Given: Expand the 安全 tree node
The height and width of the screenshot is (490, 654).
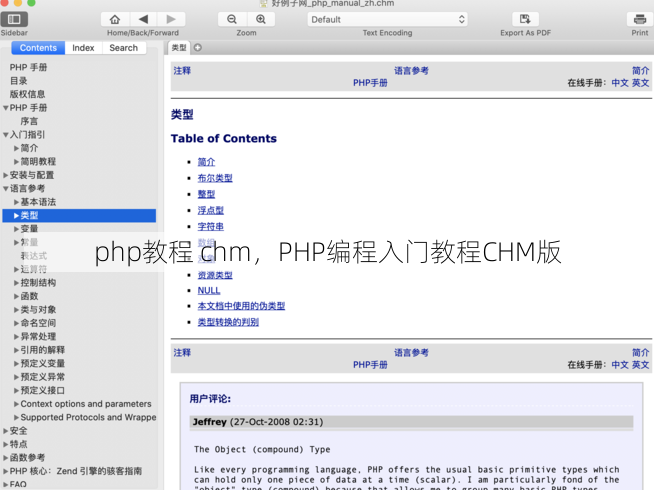Looking at the screenshot, I should (x=6, y=431).
